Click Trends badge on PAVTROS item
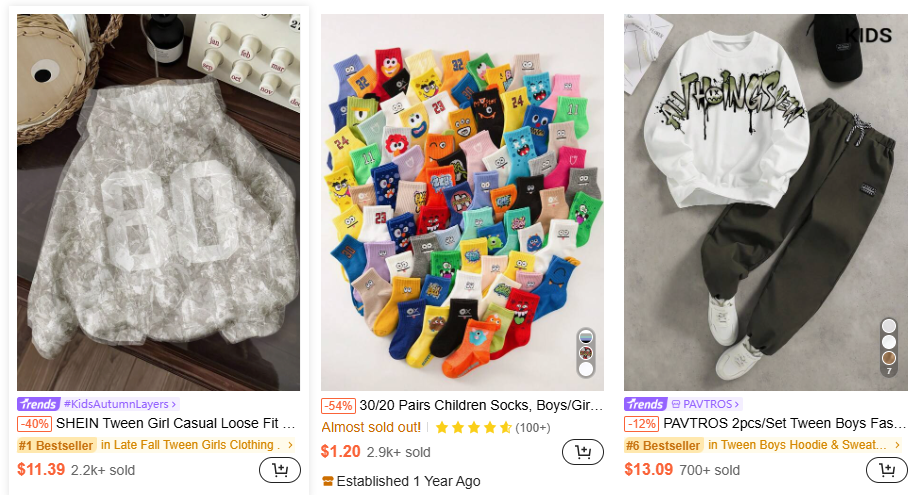The image size is (920, 495). 645,404
